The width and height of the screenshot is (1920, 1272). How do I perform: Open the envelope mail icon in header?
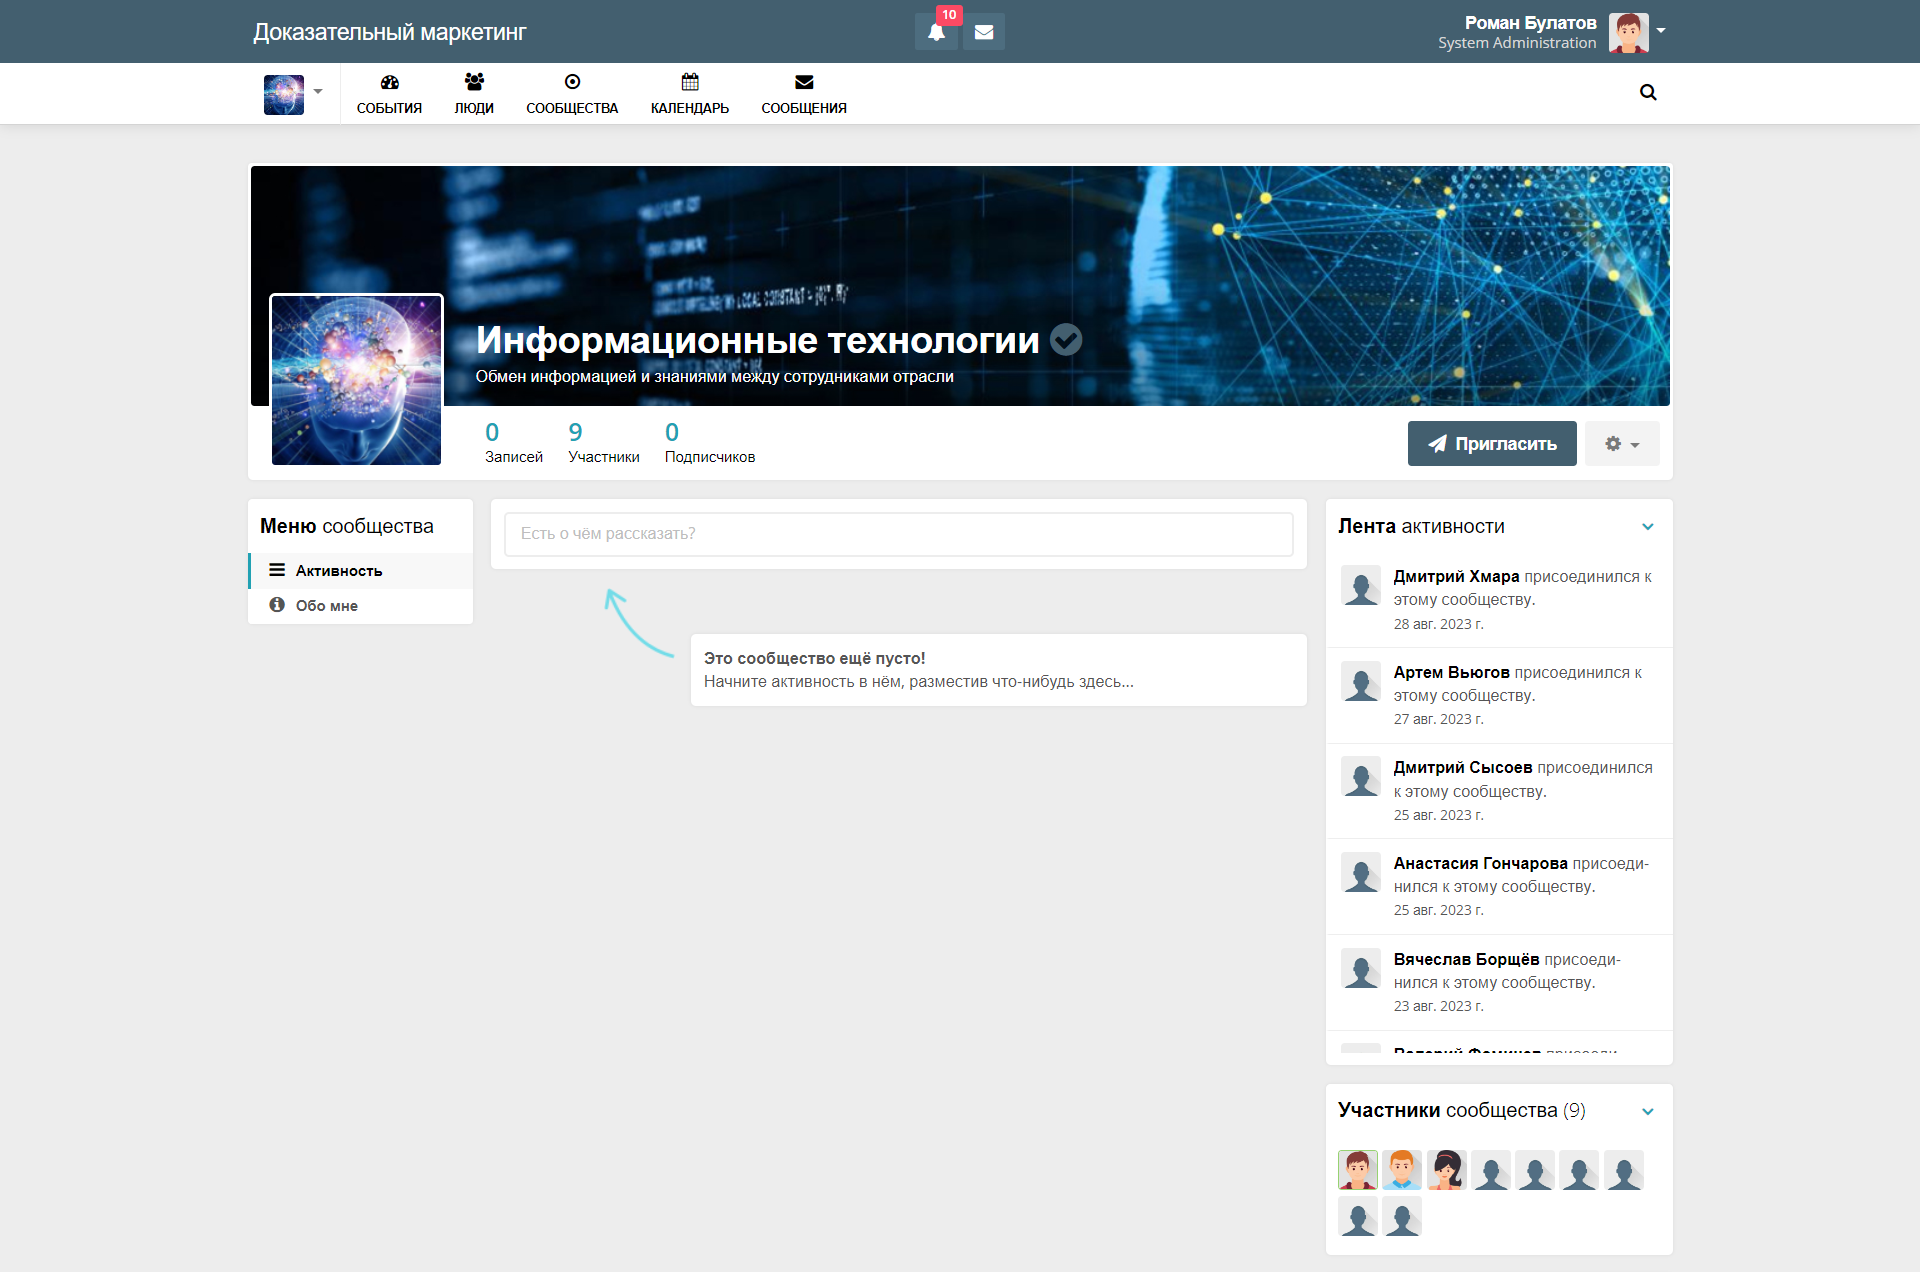(984, 32)
